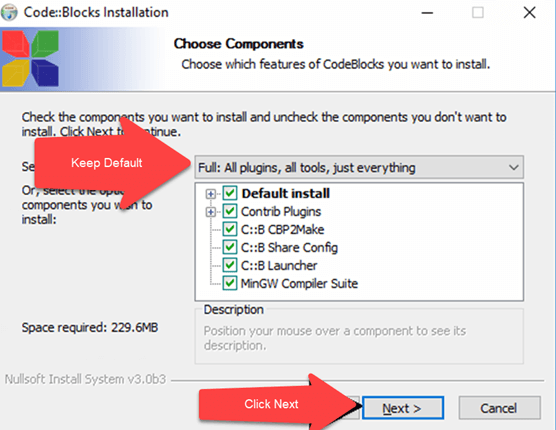
Task: Uncheck the Default install checkbox
Action: [x=230, y=193]
